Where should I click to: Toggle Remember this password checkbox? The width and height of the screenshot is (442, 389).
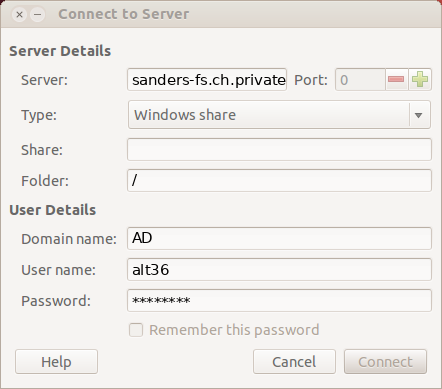(136, 330)
